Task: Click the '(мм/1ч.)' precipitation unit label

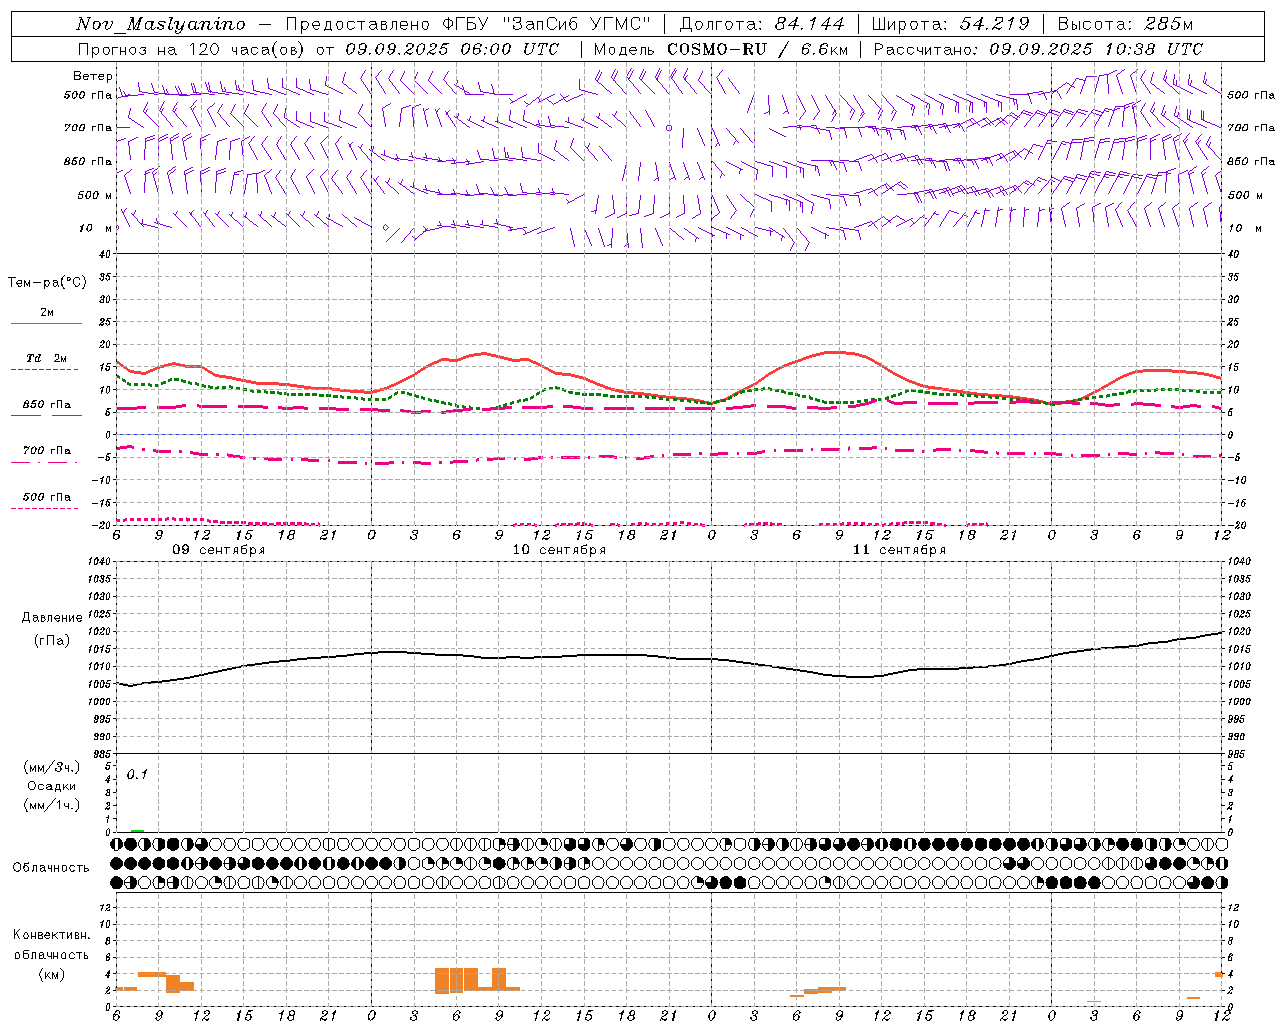Action: coord(52,805)
